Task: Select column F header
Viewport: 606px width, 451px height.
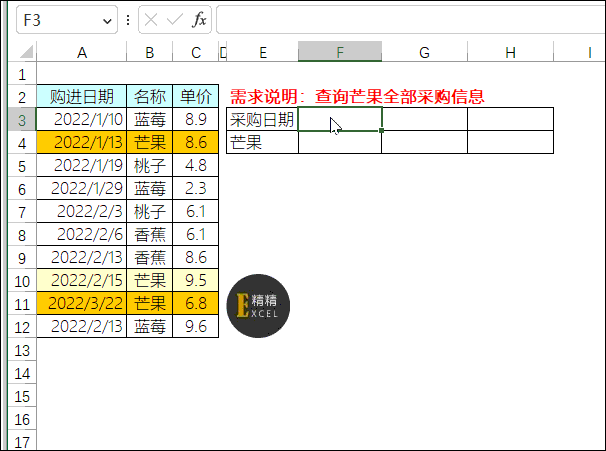Action: click(x=340, y=52)
